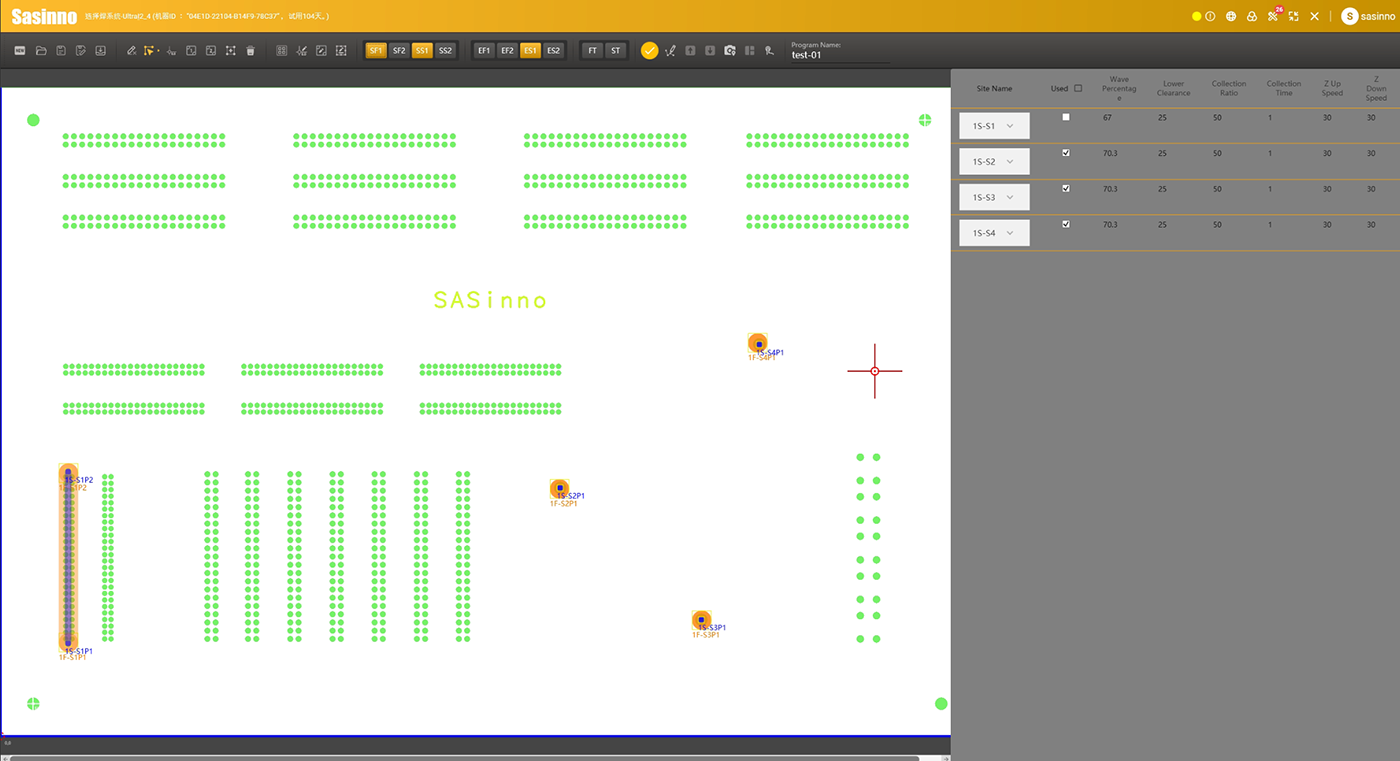1400x761 pixels.
Task: Click the exit fullscreen icon
Action: pyautogui.click(x=1294, y=16)
